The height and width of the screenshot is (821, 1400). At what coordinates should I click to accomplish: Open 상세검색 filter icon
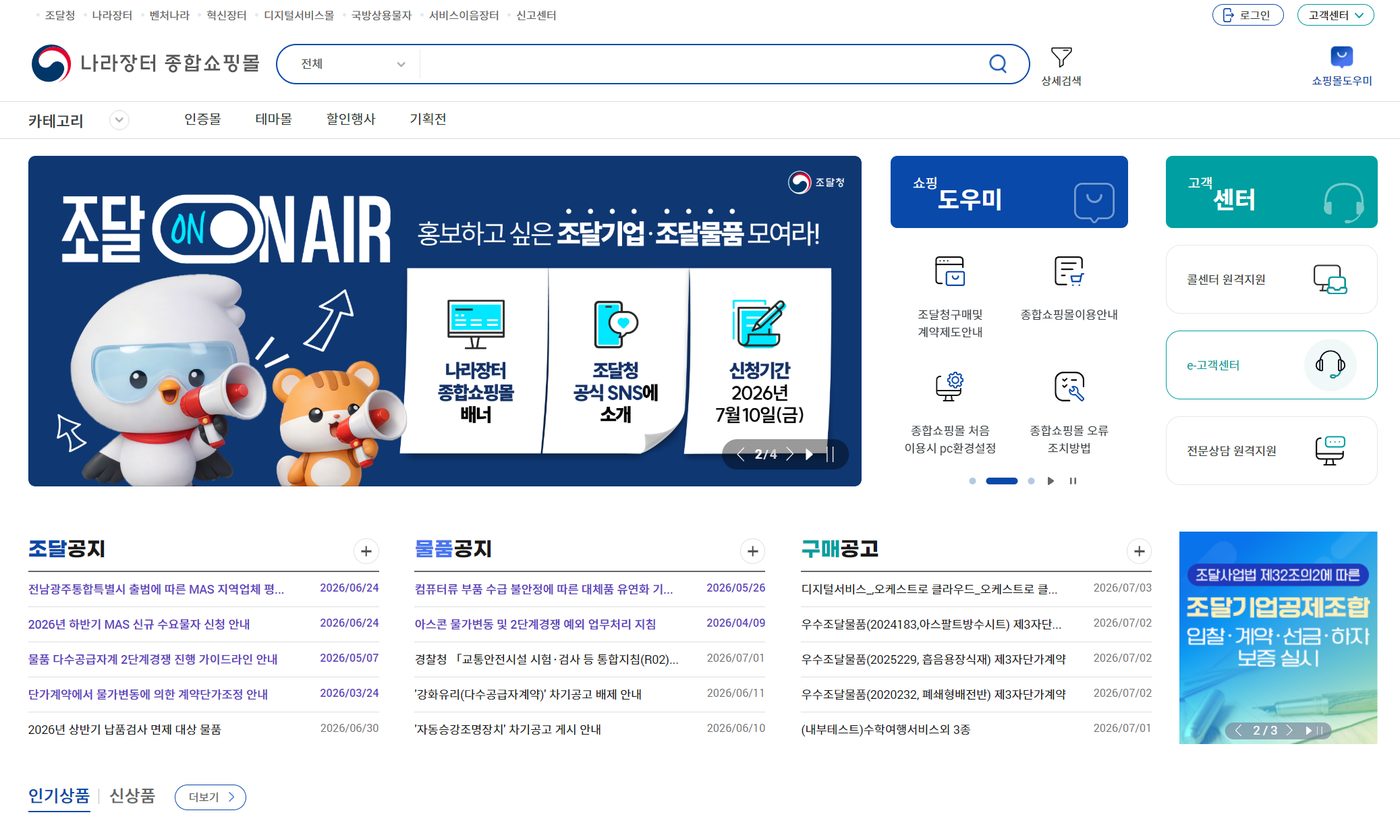pos(1061,57)
